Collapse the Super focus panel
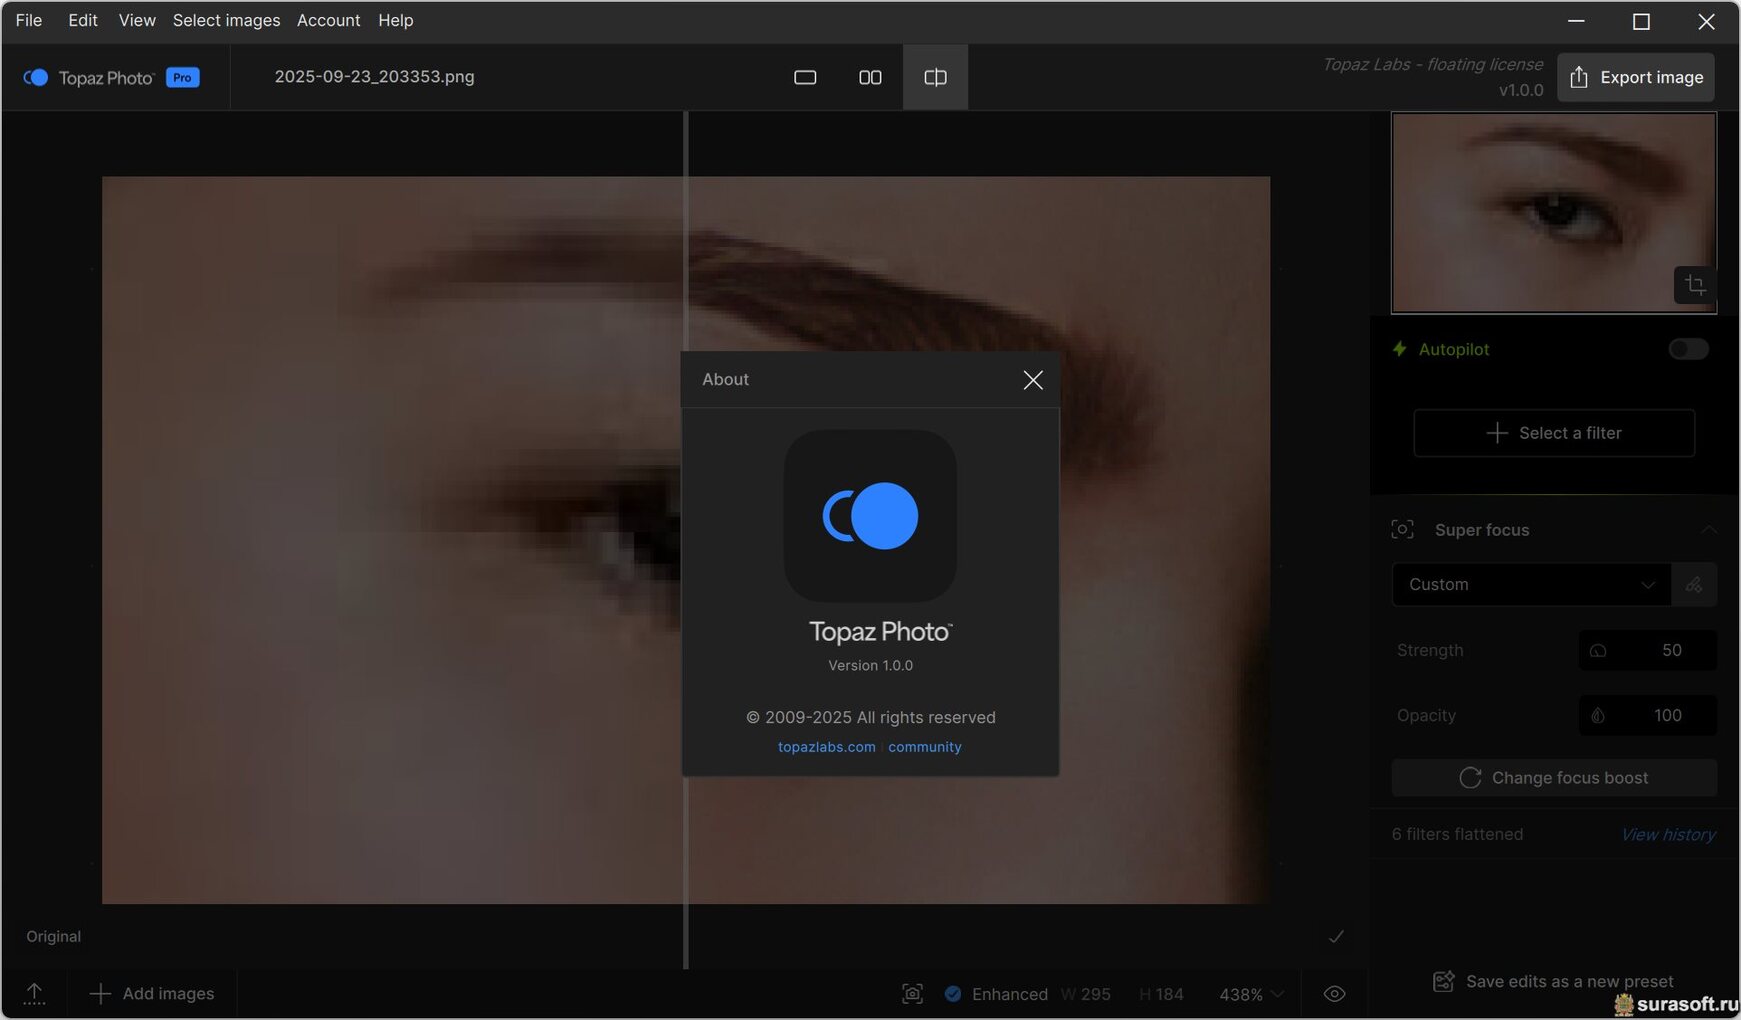The width and height of the screenshot is (1741, 1020). 1708,530
